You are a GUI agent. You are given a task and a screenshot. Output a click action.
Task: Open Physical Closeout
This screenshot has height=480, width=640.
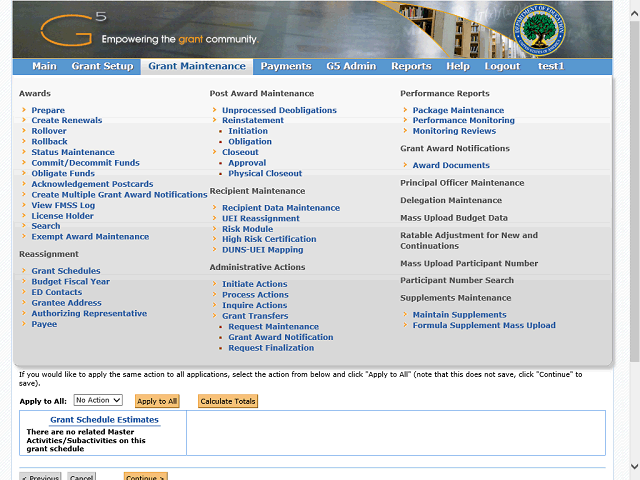coord(265,173)
